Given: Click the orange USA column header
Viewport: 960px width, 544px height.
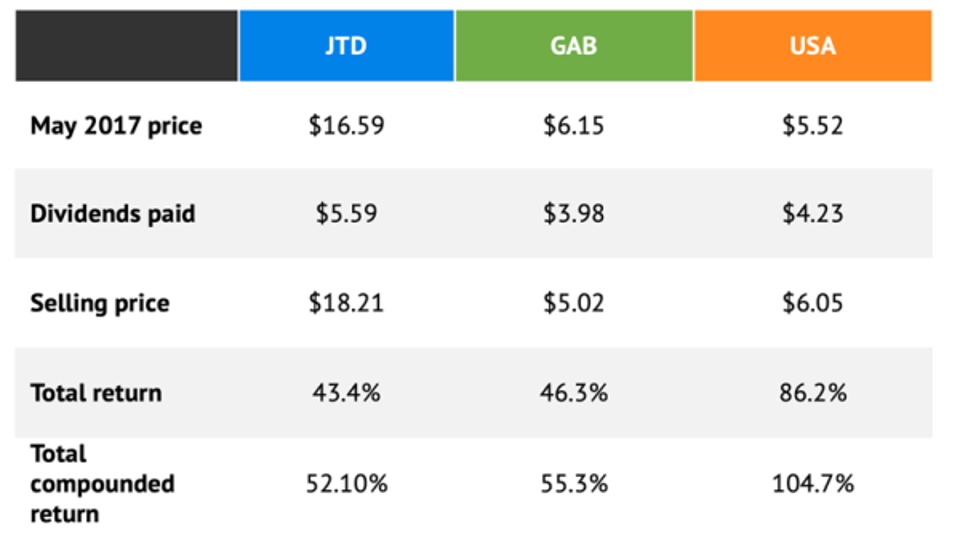Looking at the screenshot, I should (812, 46).
